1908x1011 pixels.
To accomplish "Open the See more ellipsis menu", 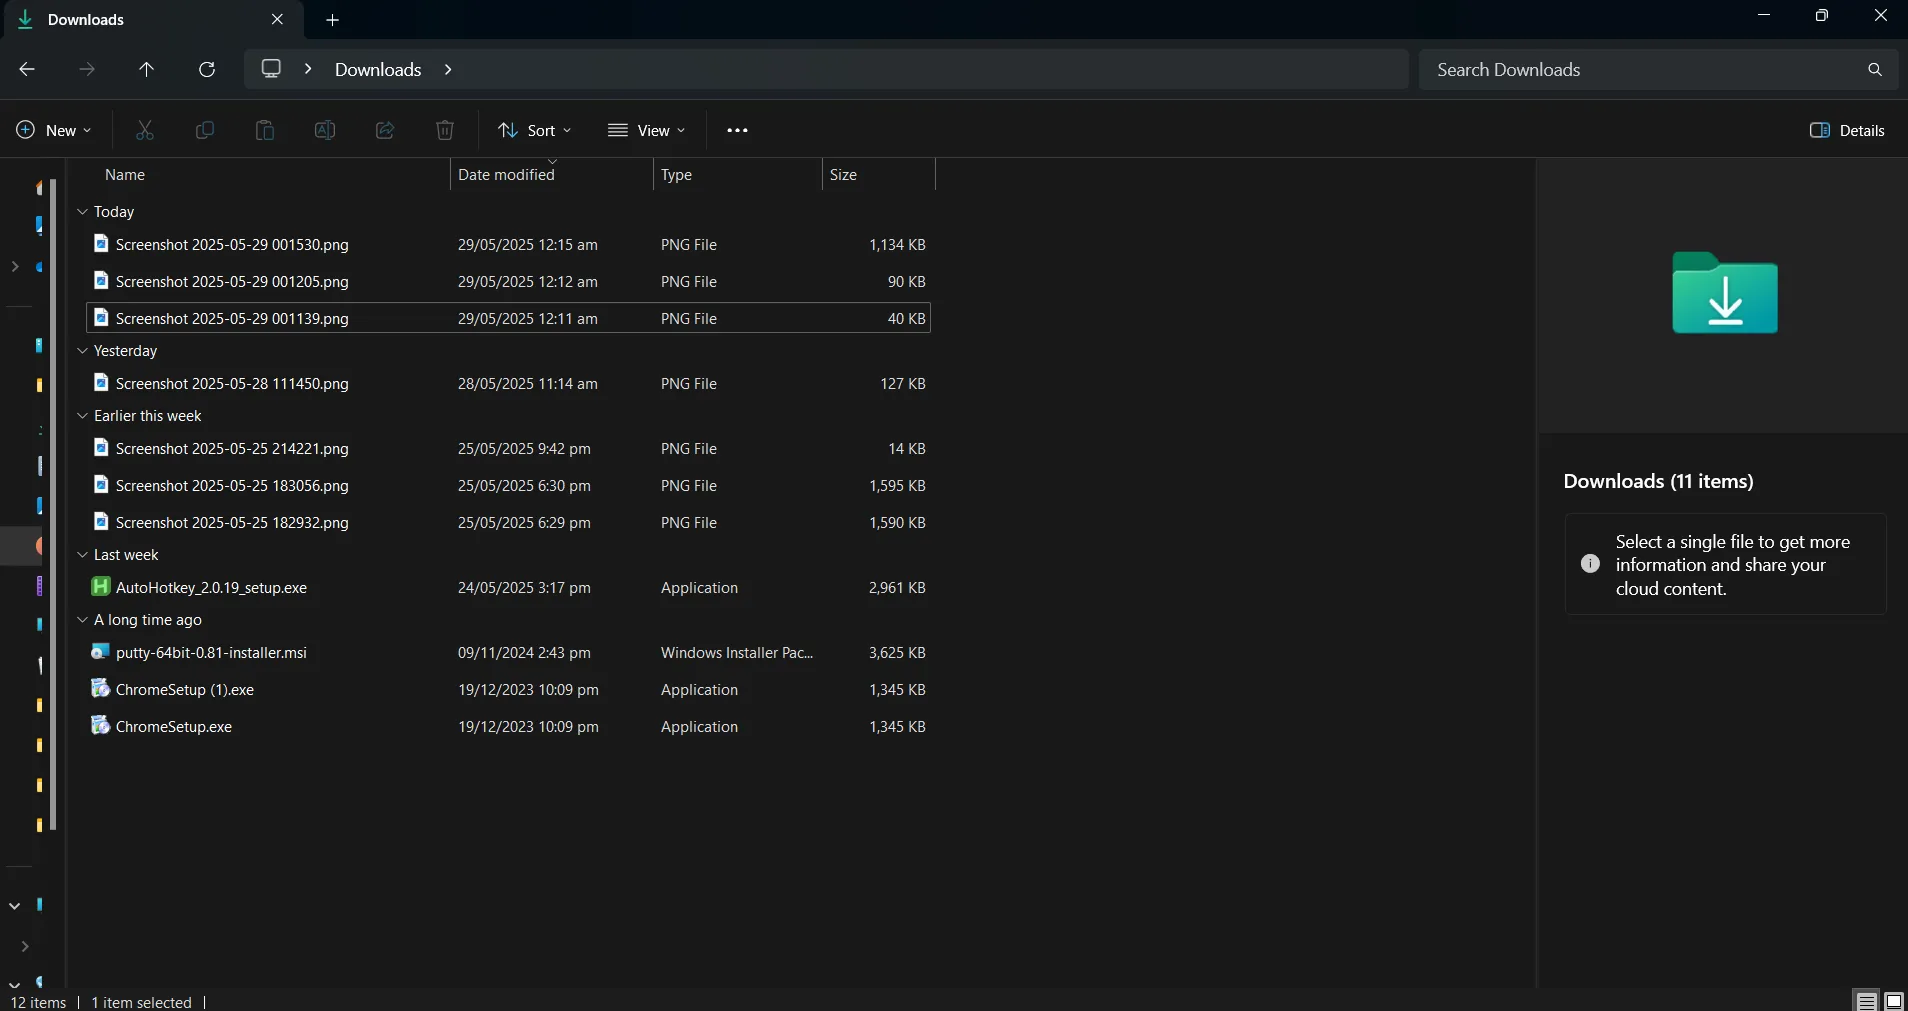I will (737, 130).
